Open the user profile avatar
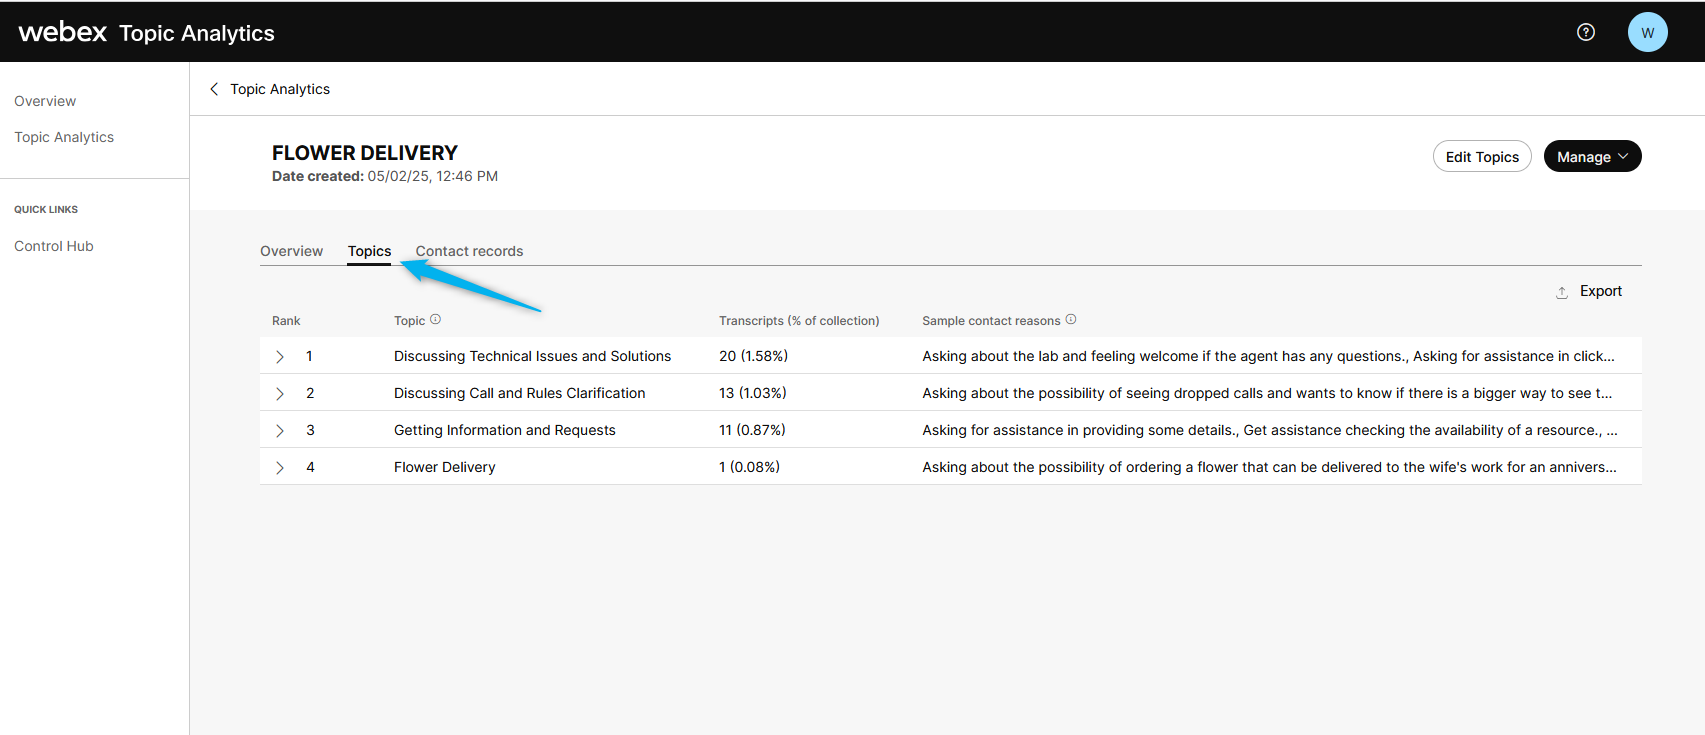 1647,32
